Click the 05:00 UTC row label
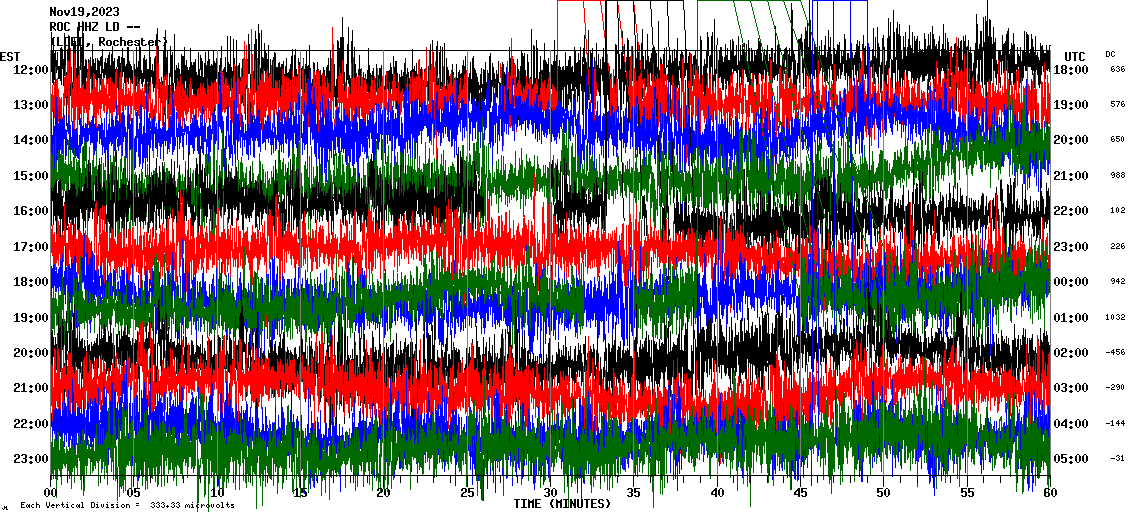This screenshot has height=519, width=1130. coord(1071,459)
